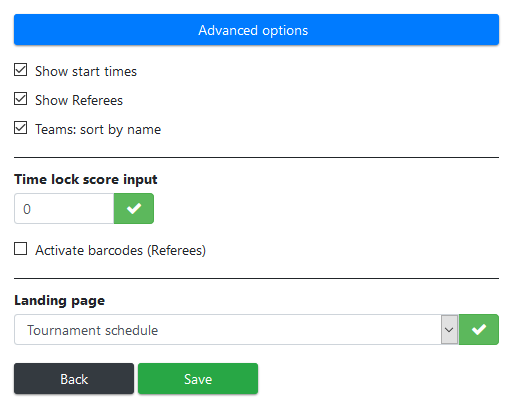The width and height of the screenshot is (513, 410).
Task: Apply landing page with green checkmark icon
Action: tap(479, 330)
